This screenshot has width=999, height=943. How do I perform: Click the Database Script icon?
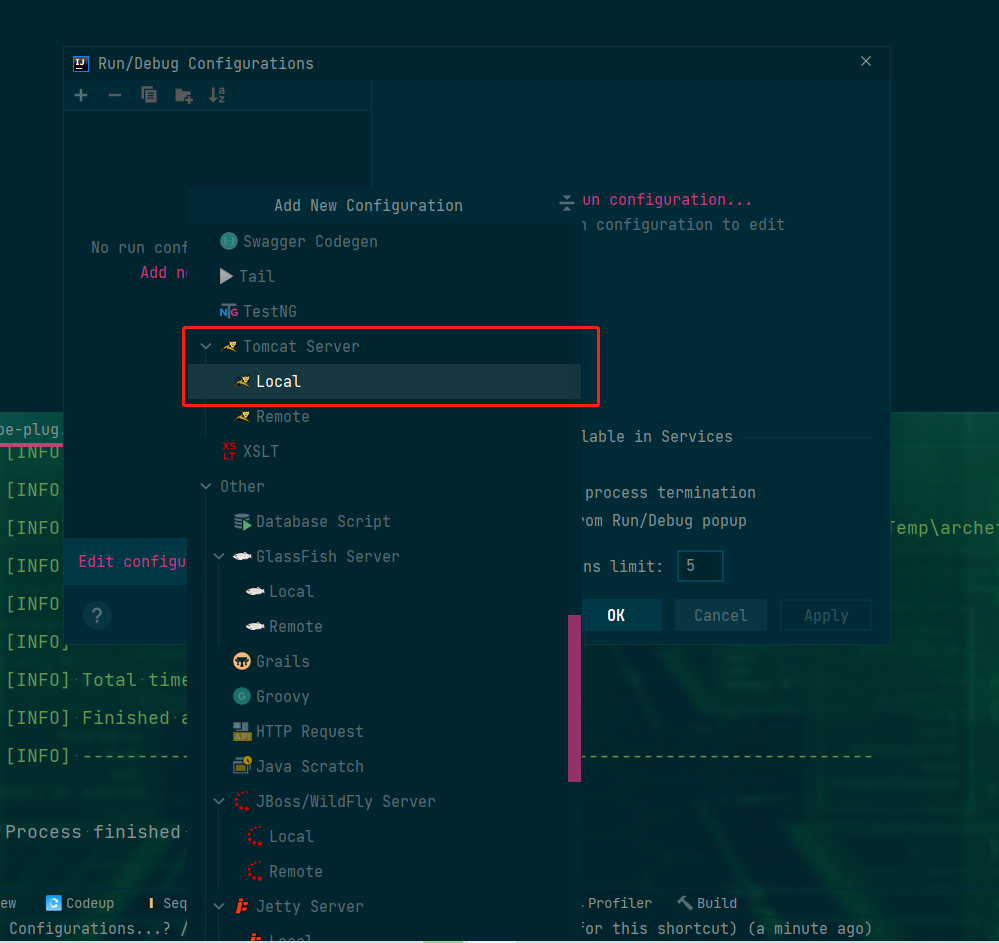[x=242, y=522]
